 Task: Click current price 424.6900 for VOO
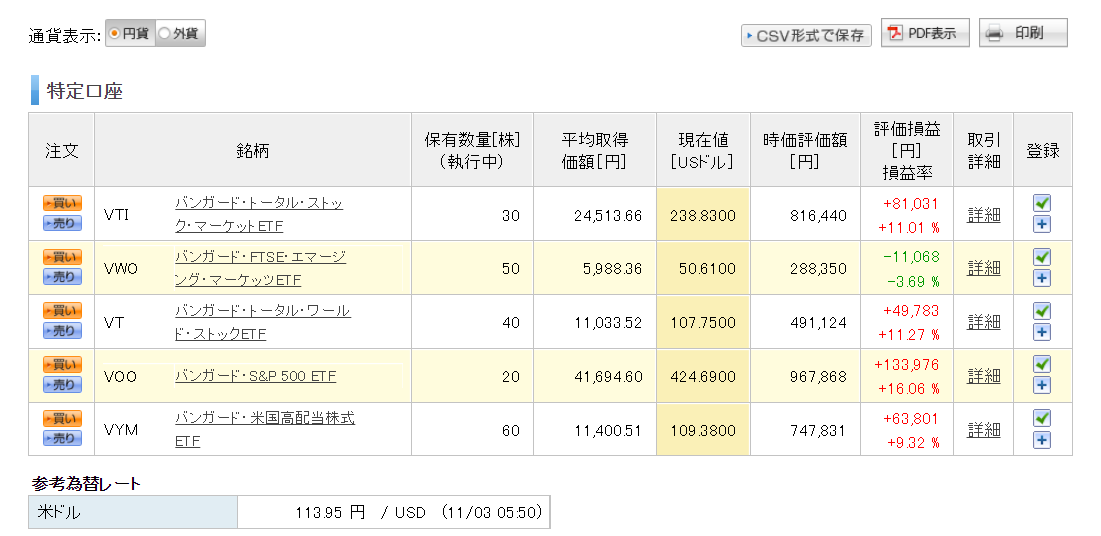tap(703, 377)
